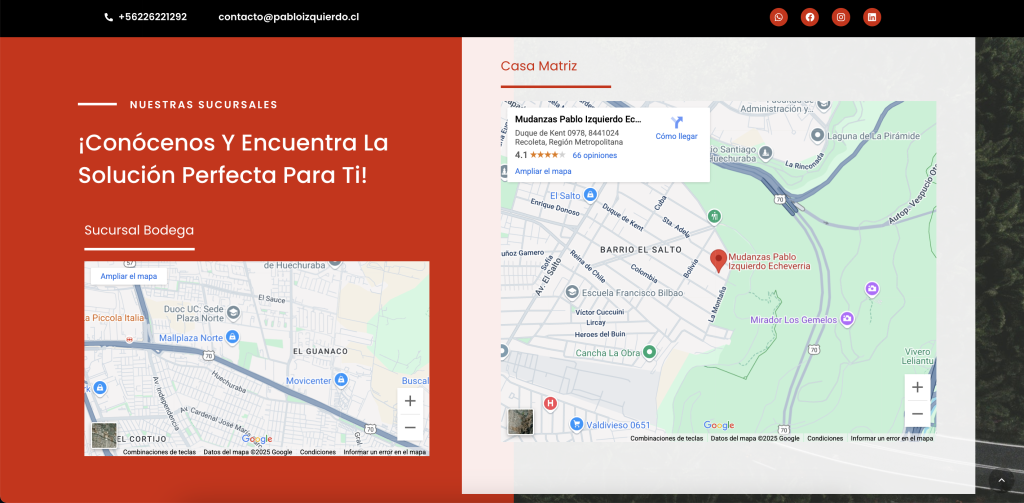This screenshot has width=1024, height=503.
Task: Switch Sucursal Bodega map to satellite thumbnail
Action: click(104, 436)
